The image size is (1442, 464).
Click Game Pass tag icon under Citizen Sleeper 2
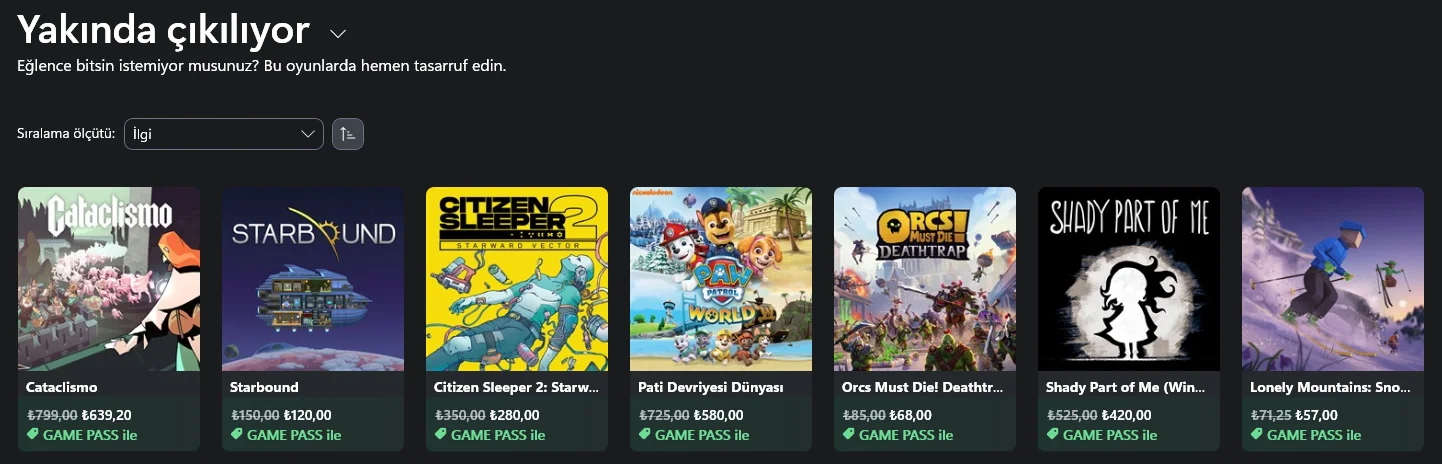point(441,435)
